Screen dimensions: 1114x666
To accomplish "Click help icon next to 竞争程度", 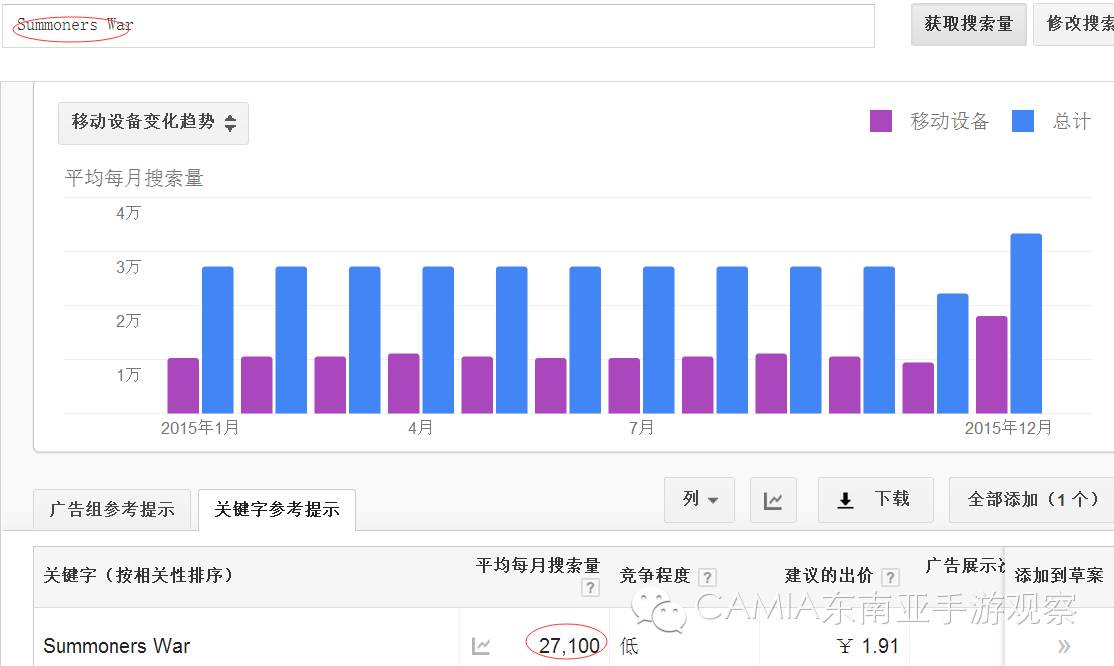I will (x=707, y=577).
